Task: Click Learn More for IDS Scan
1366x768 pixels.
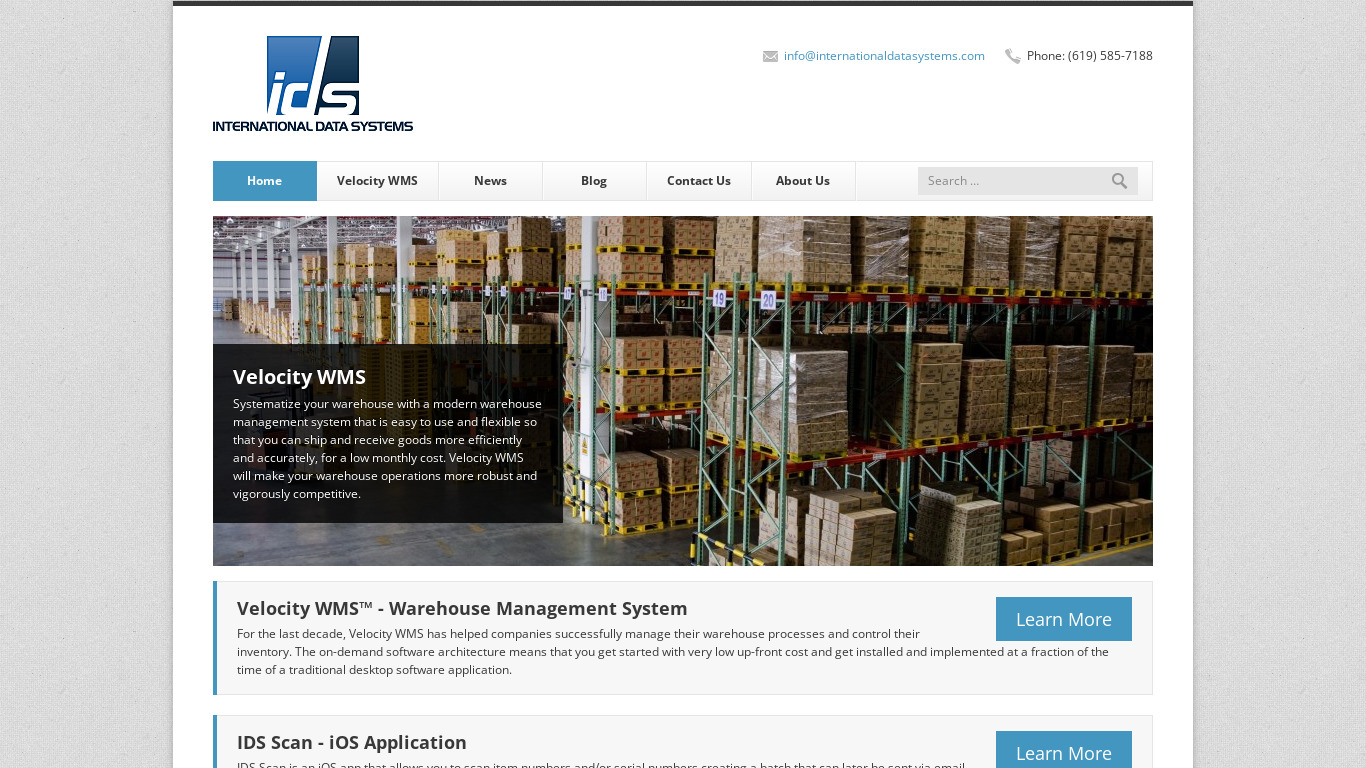Action: (x=1064, y=750)
